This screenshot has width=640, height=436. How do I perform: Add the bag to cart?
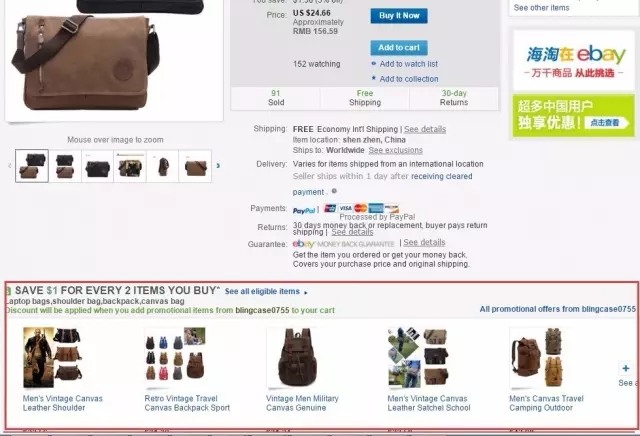coord(399,48)
